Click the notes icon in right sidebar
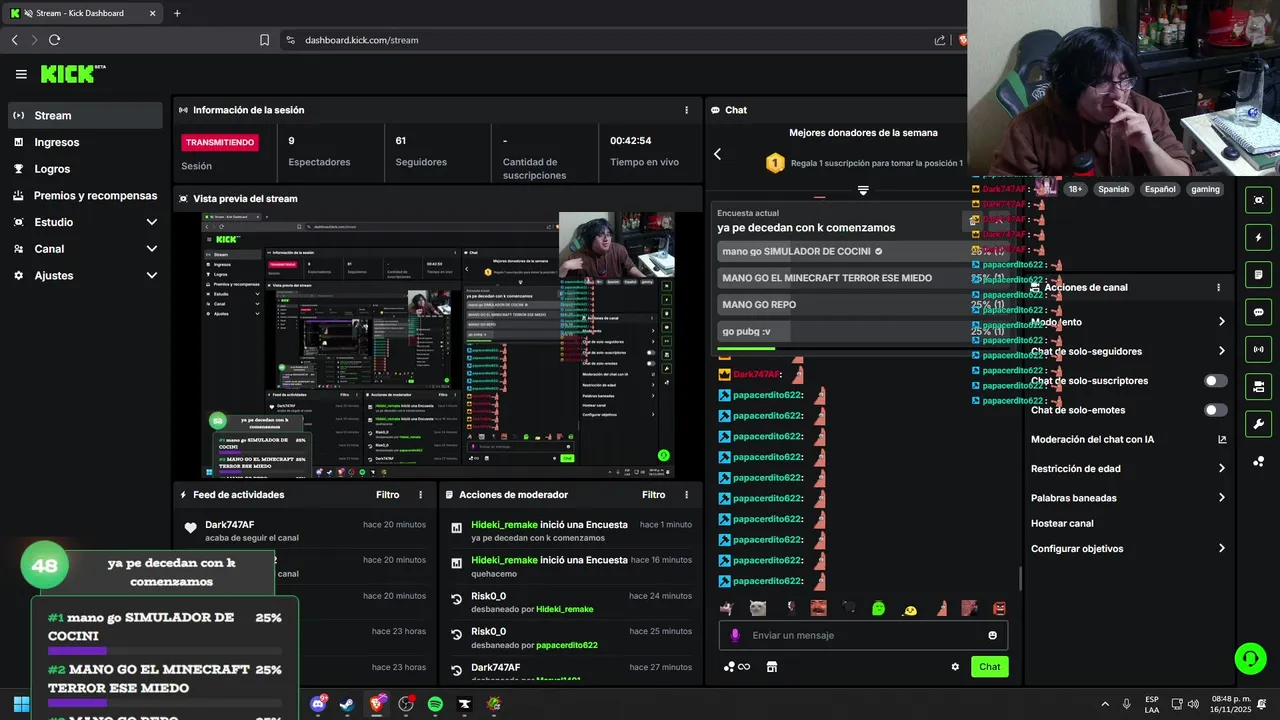This screenshot has width=1280, height=720. [x=1258, y=275]
